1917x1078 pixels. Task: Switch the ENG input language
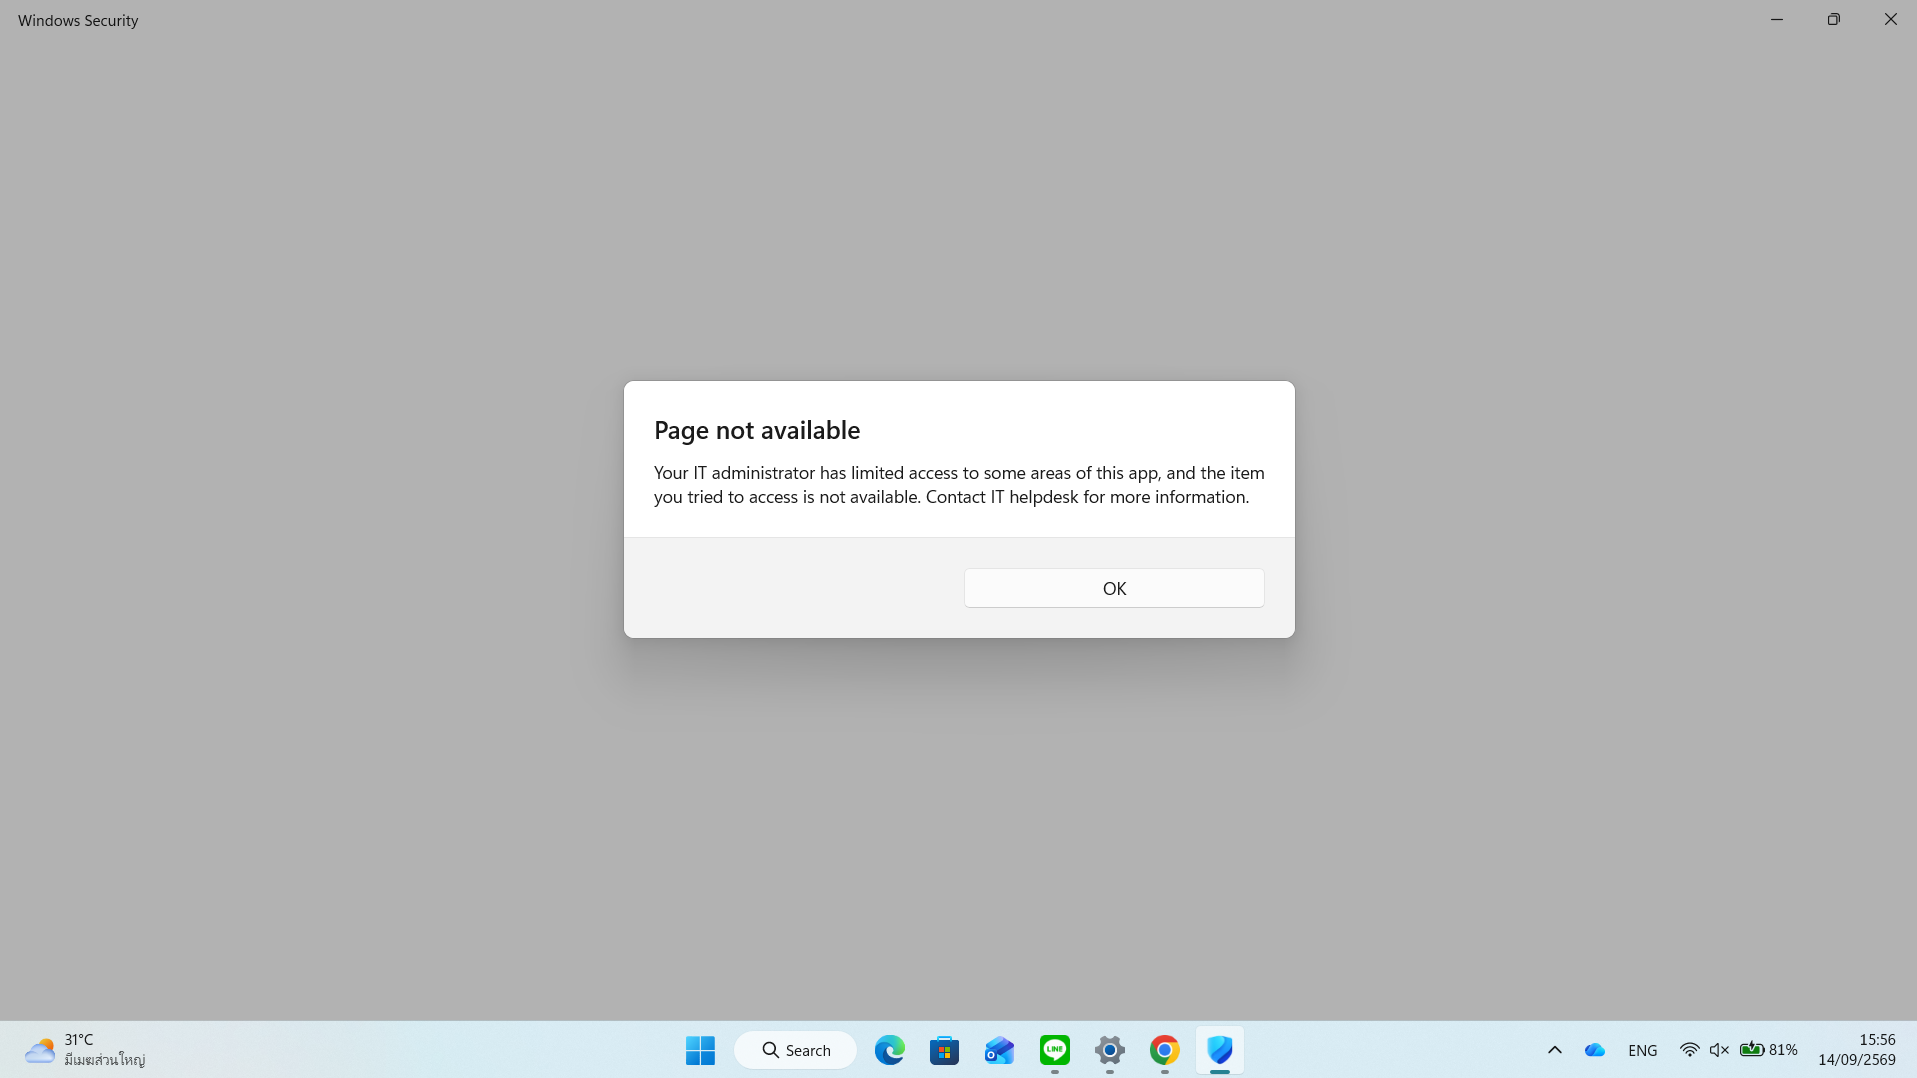1642,1050
